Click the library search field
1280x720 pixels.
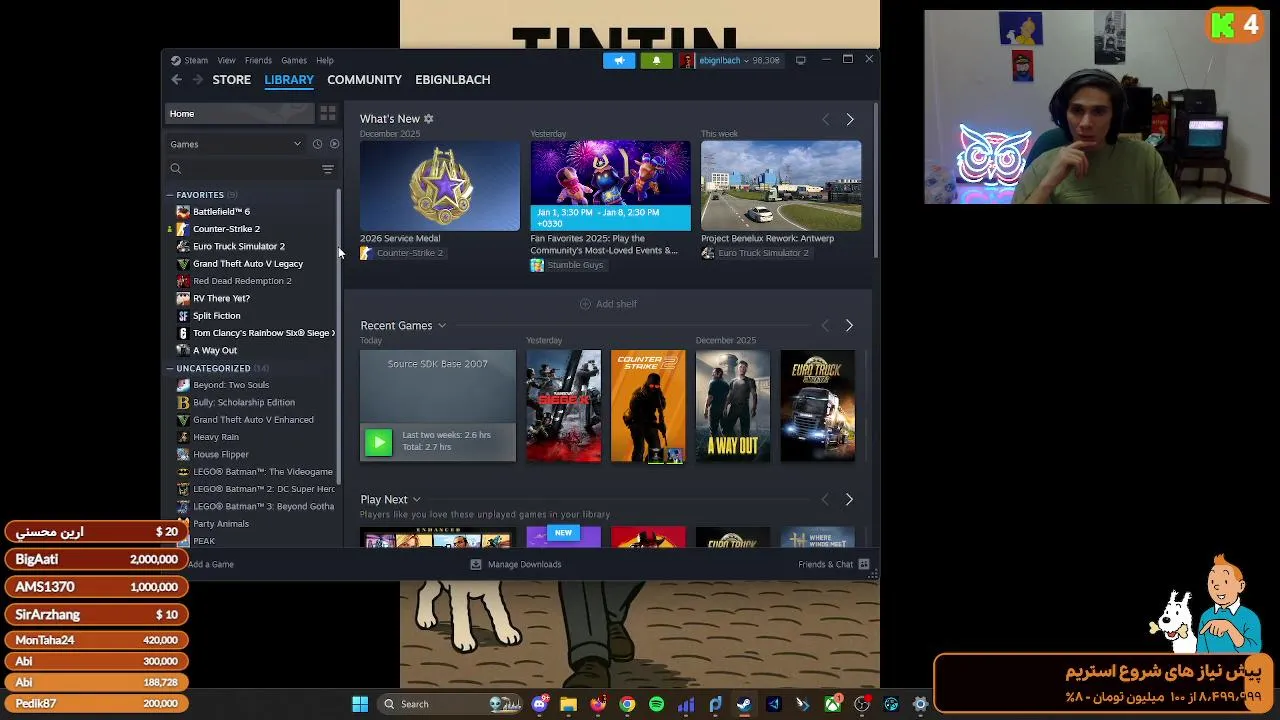[x=243, y=169]
